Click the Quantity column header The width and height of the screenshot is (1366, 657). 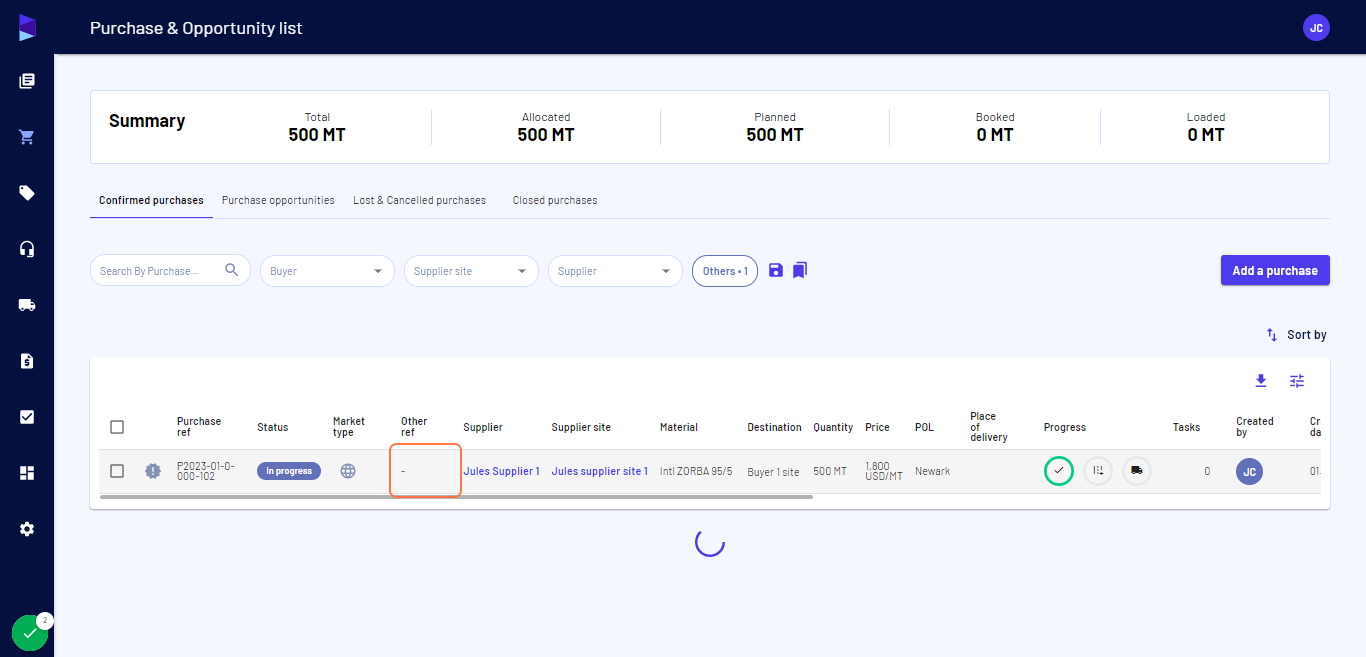(833, 427)
